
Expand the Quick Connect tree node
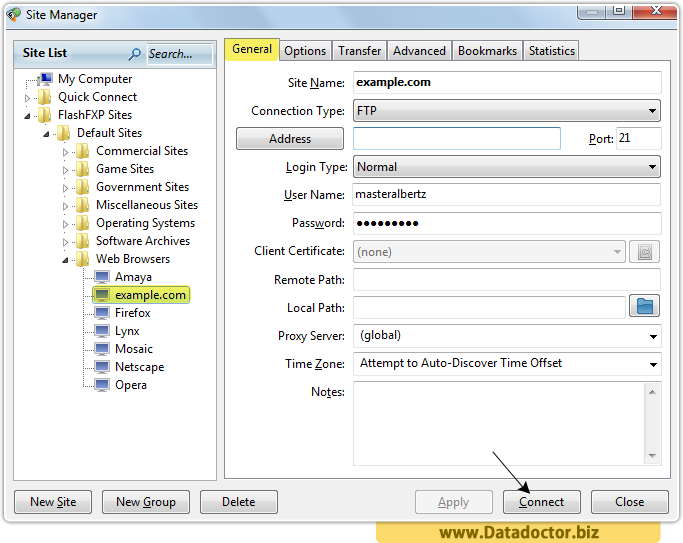coord(27,98)
